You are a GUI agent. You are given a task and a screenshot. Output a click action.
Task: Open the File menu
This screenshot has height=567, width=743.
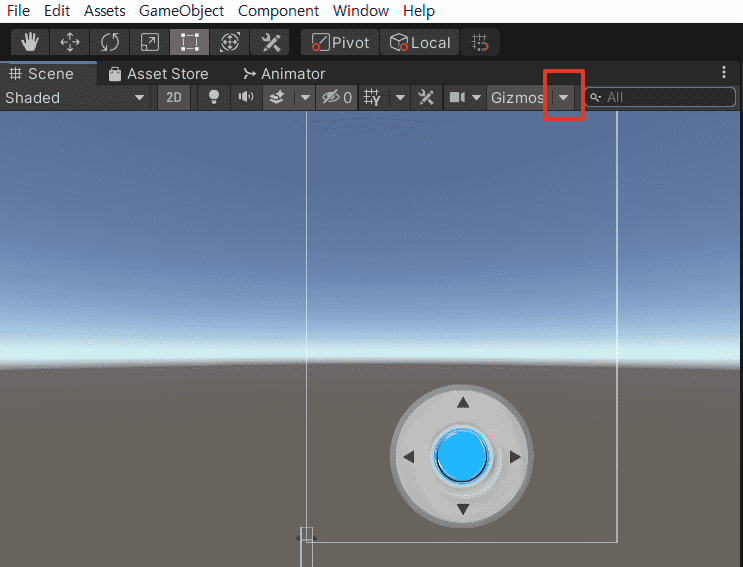click(18, 11)
